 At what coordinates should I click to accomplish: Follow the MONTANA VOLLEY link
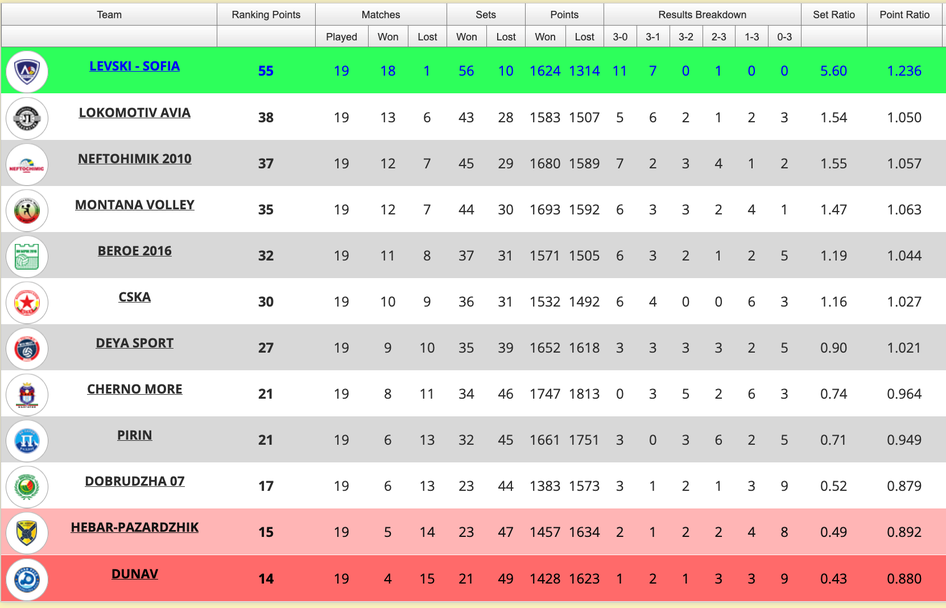pos(135,204)
